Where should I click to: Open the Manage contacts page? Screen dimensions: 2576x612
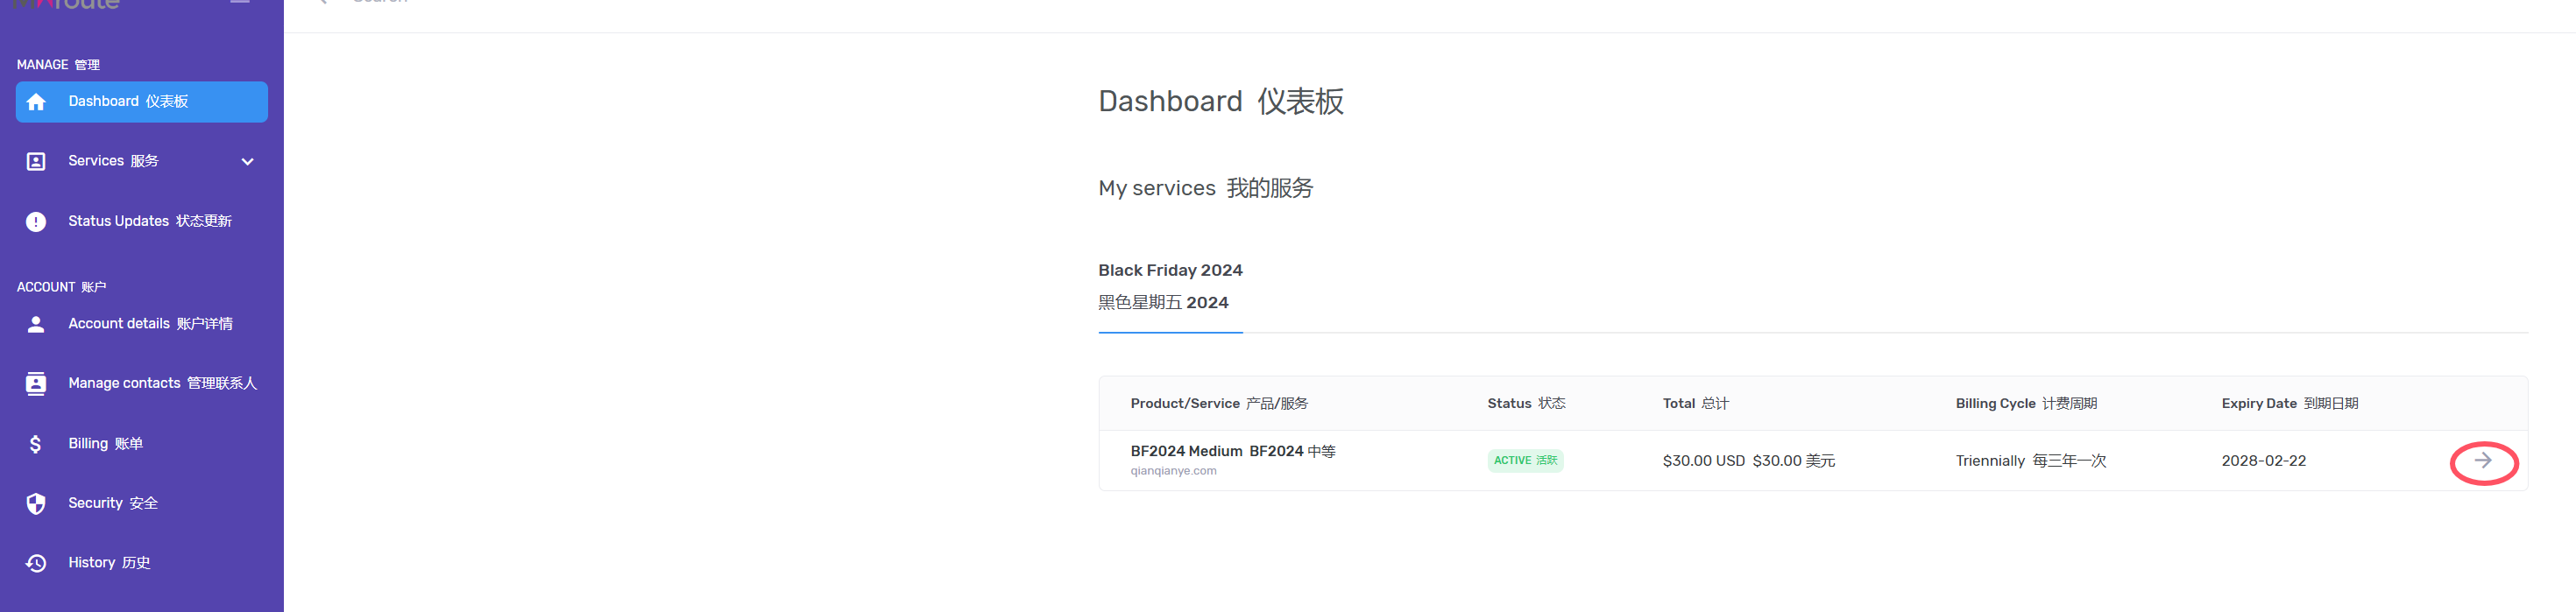coord(162,383)
